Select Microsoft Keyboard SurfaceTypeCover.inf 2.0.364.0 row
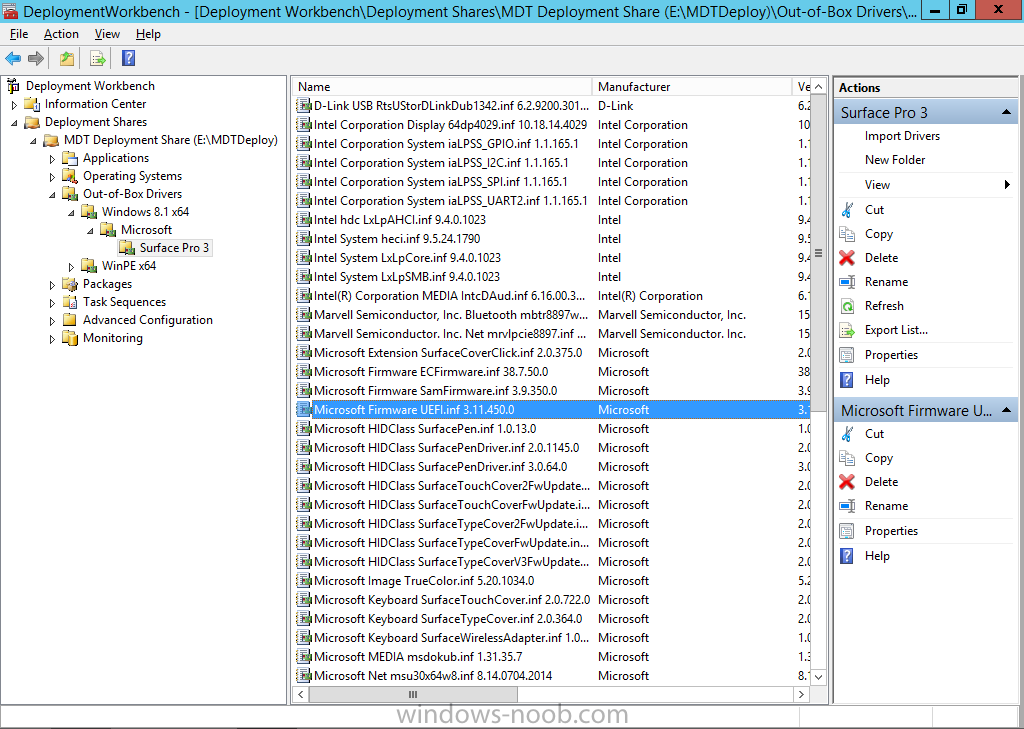Image resolution: width=1024 pixels, height=729 pixels. click(x=552, y=619)
